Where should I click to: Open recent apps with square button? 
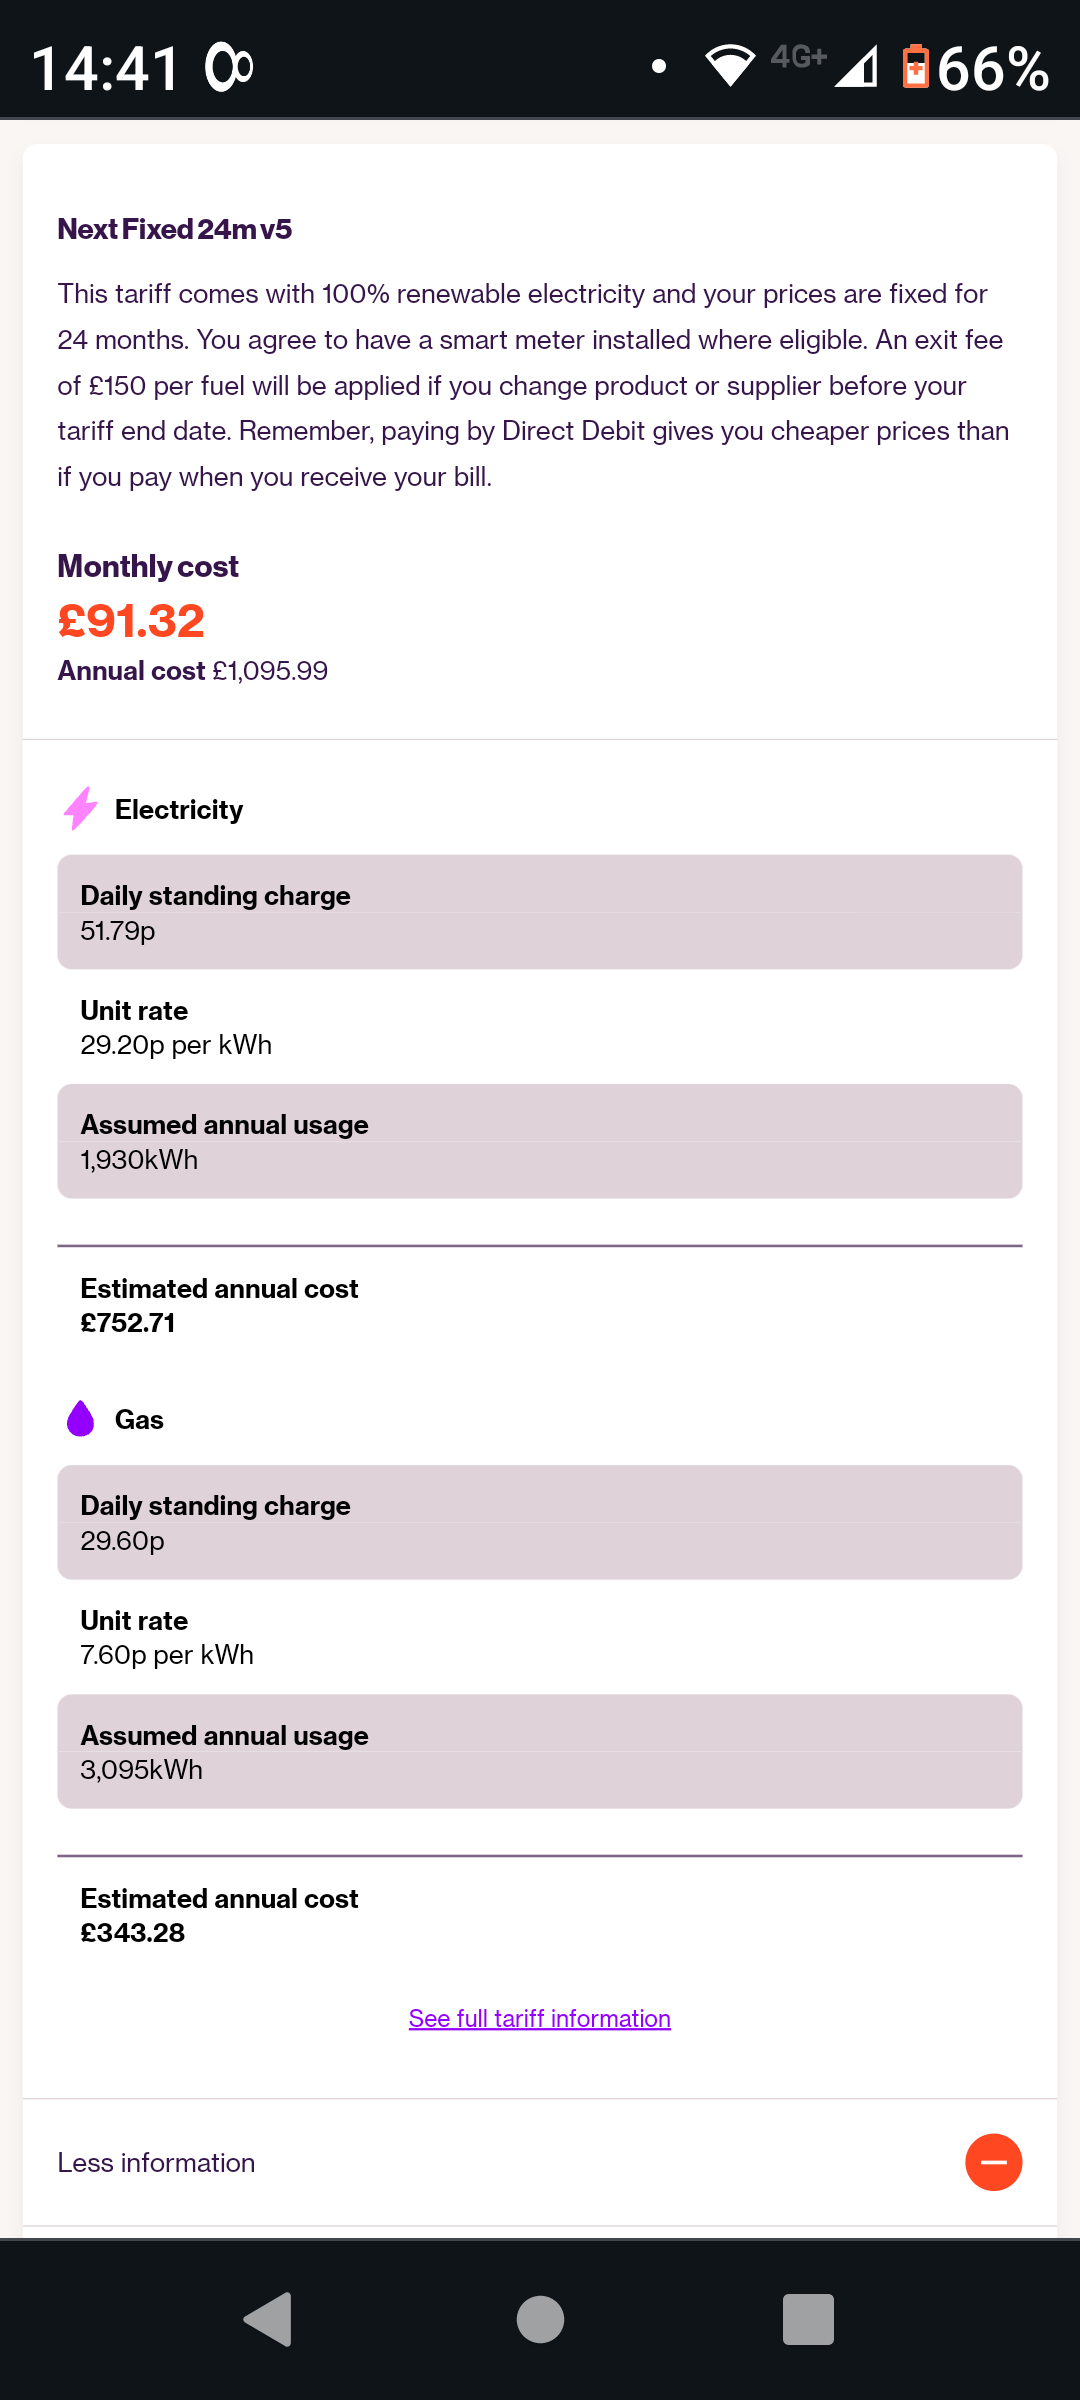[x=808, y=2319]
